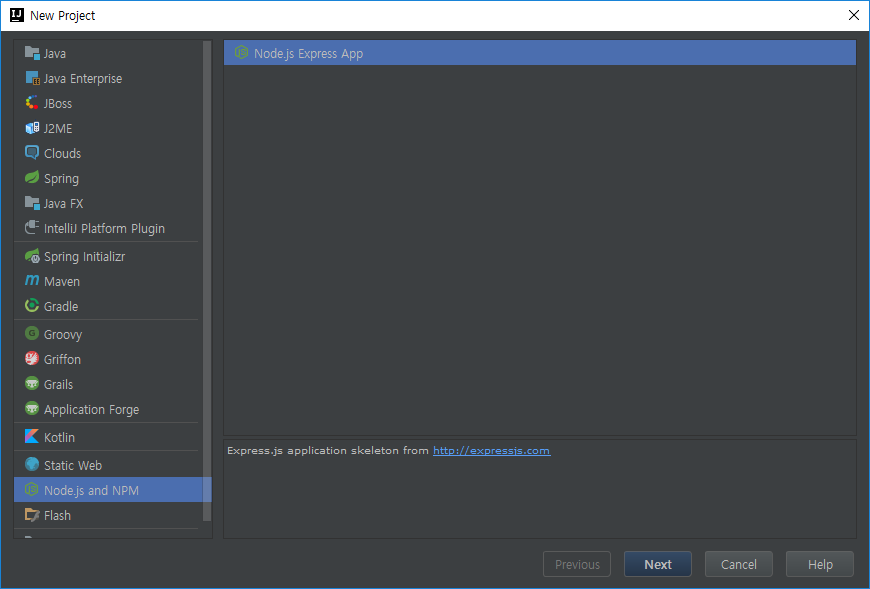Click the Node.js Express App template icon
870x589 pixels.
[241, 53]
